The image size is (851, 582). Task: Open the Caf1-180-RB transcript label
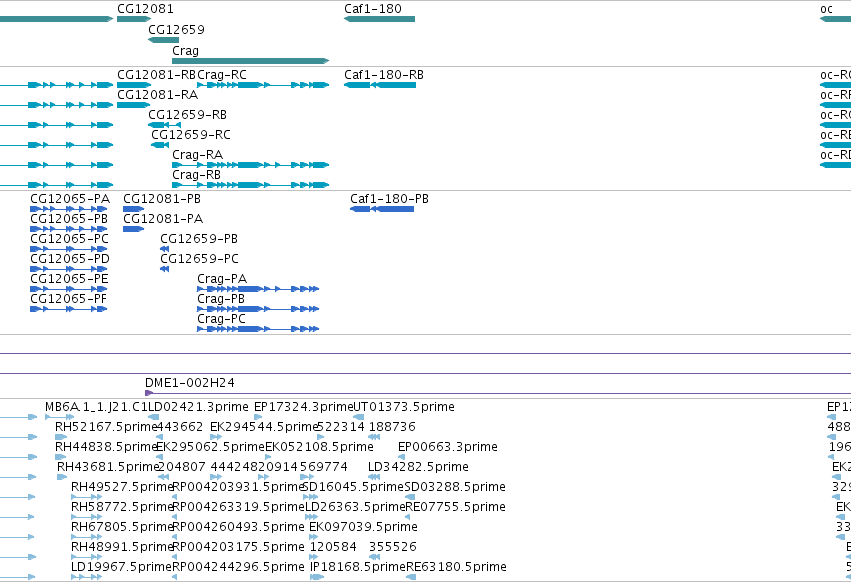(x=384, y=74)
